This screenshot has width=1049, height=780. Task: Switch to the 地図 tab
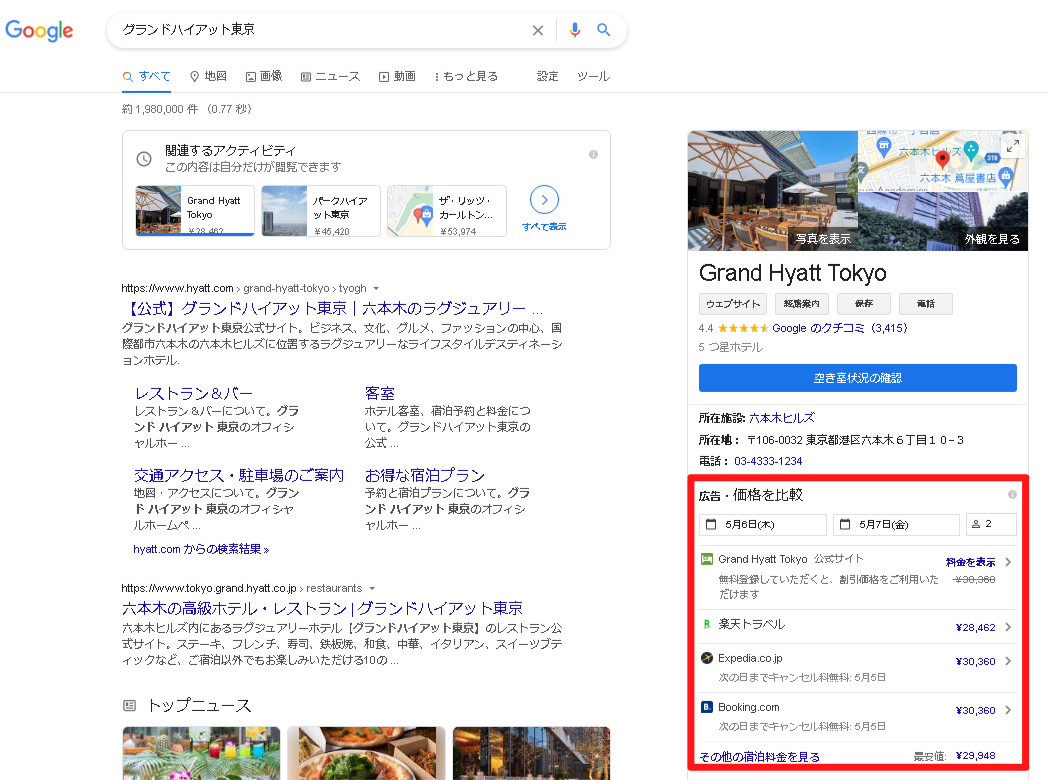point(208,76)
